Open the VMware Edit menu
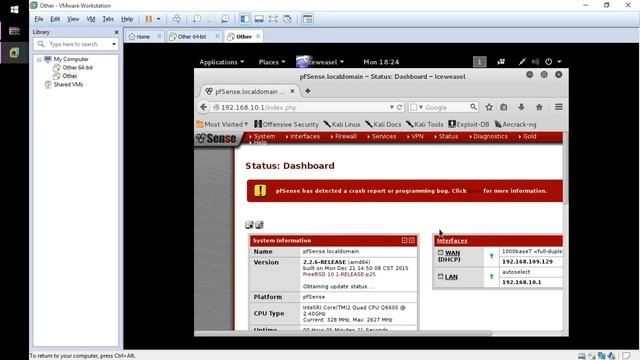 55,19
